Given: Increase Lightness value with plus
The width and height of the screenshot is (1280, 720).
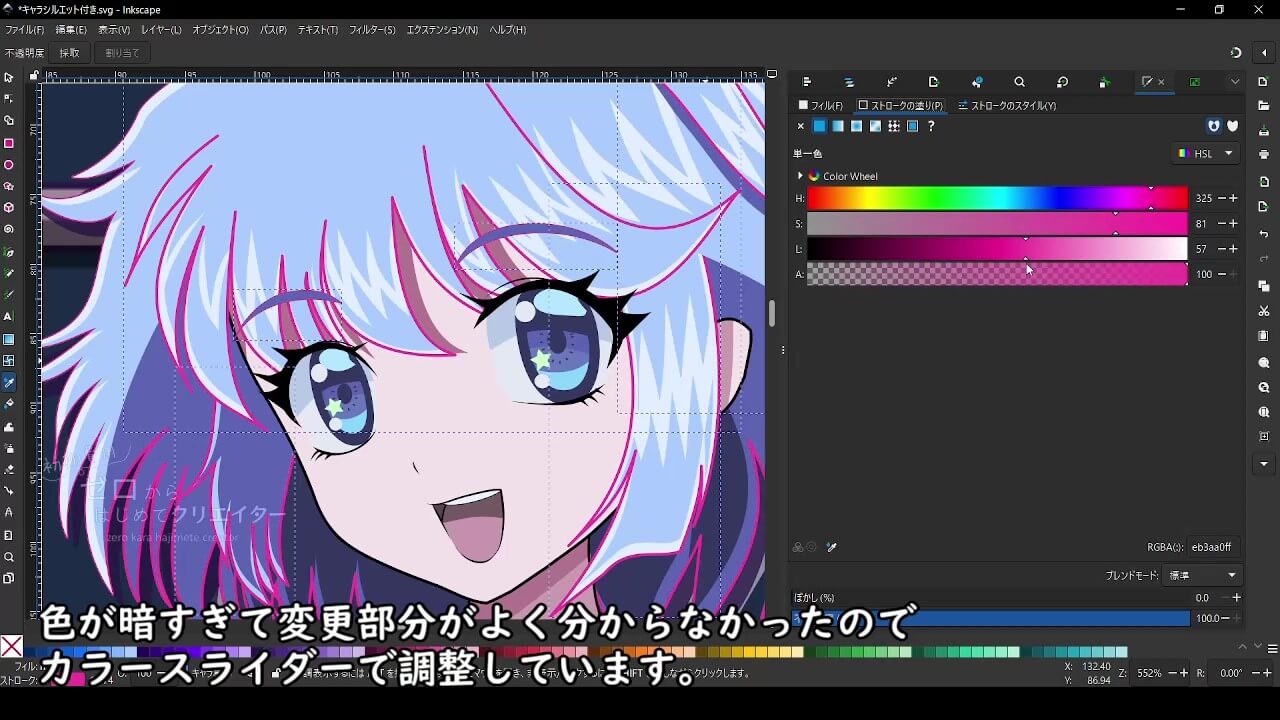Looking at the screenshot, I should click(x=1233, y=249).
